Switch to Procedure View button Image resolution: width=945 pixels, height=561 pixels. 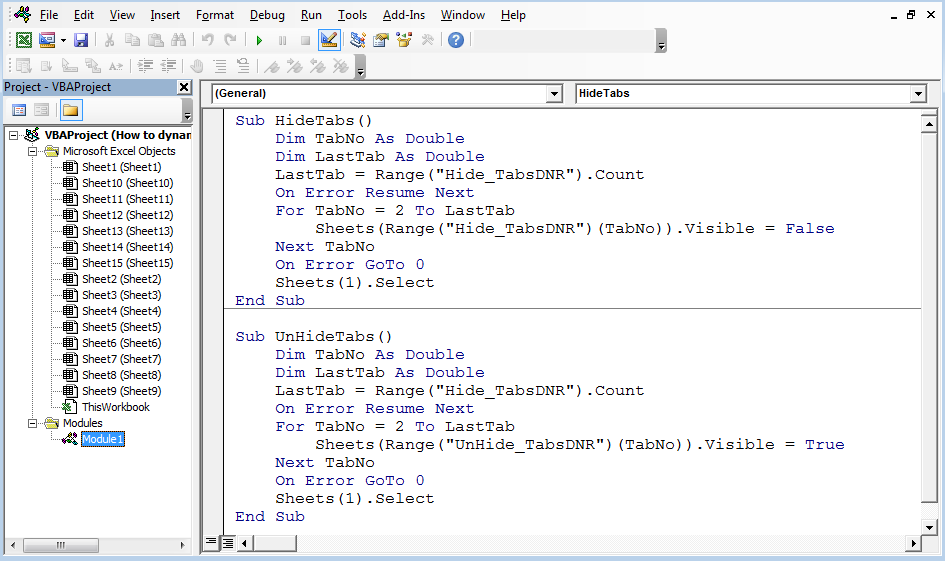pyautogui.click(x=210, y=542)
